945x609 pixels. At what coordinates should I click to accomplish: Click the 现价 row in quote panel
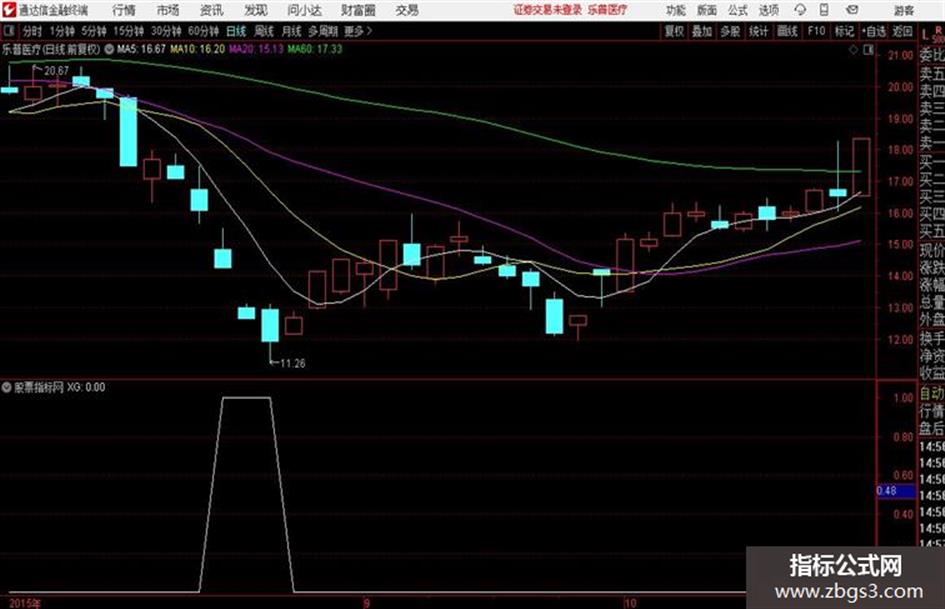(x=932, y=250)
